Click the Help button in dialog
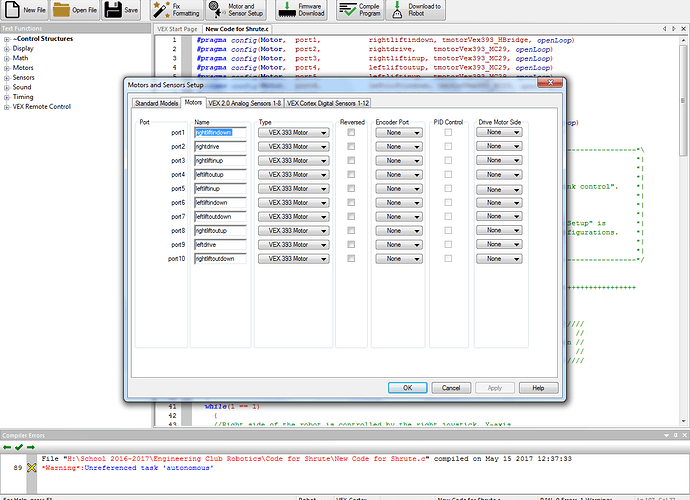690x500 pixels. click(x=539, y=388)
